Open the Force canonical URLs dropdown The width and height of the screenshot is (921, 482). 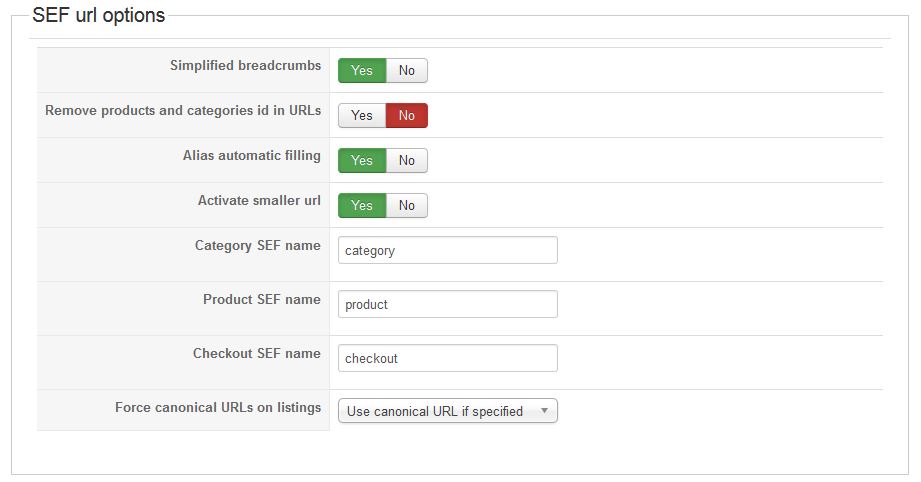(x=447, y=411)
